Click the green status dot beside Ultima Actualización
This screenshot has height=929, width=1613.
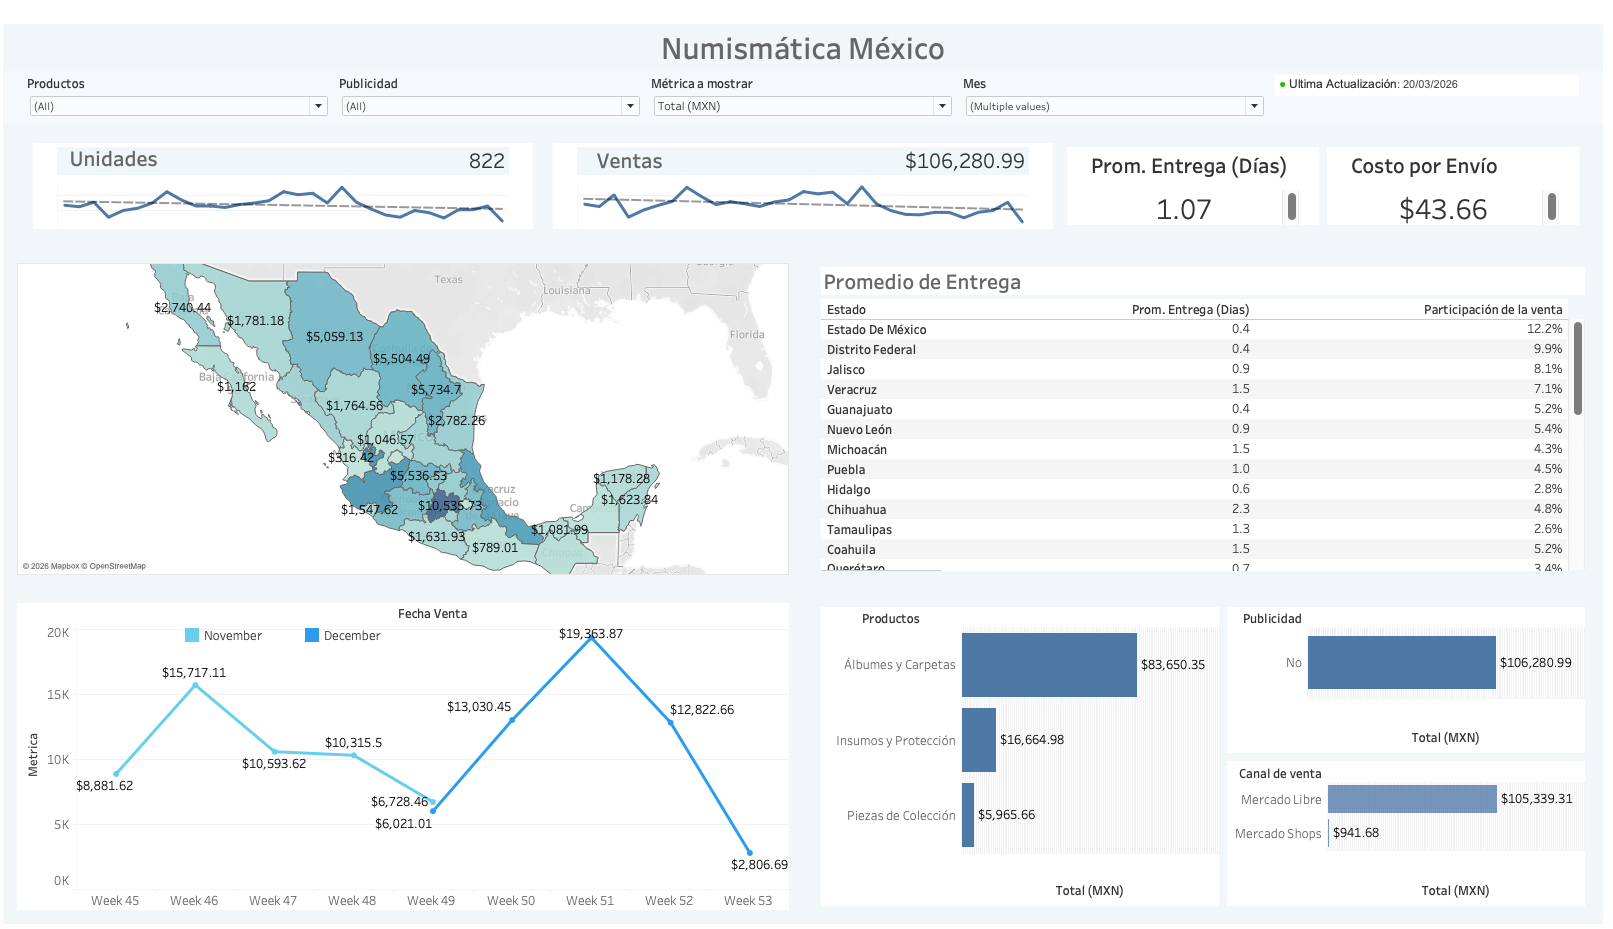coord(1284,84)
